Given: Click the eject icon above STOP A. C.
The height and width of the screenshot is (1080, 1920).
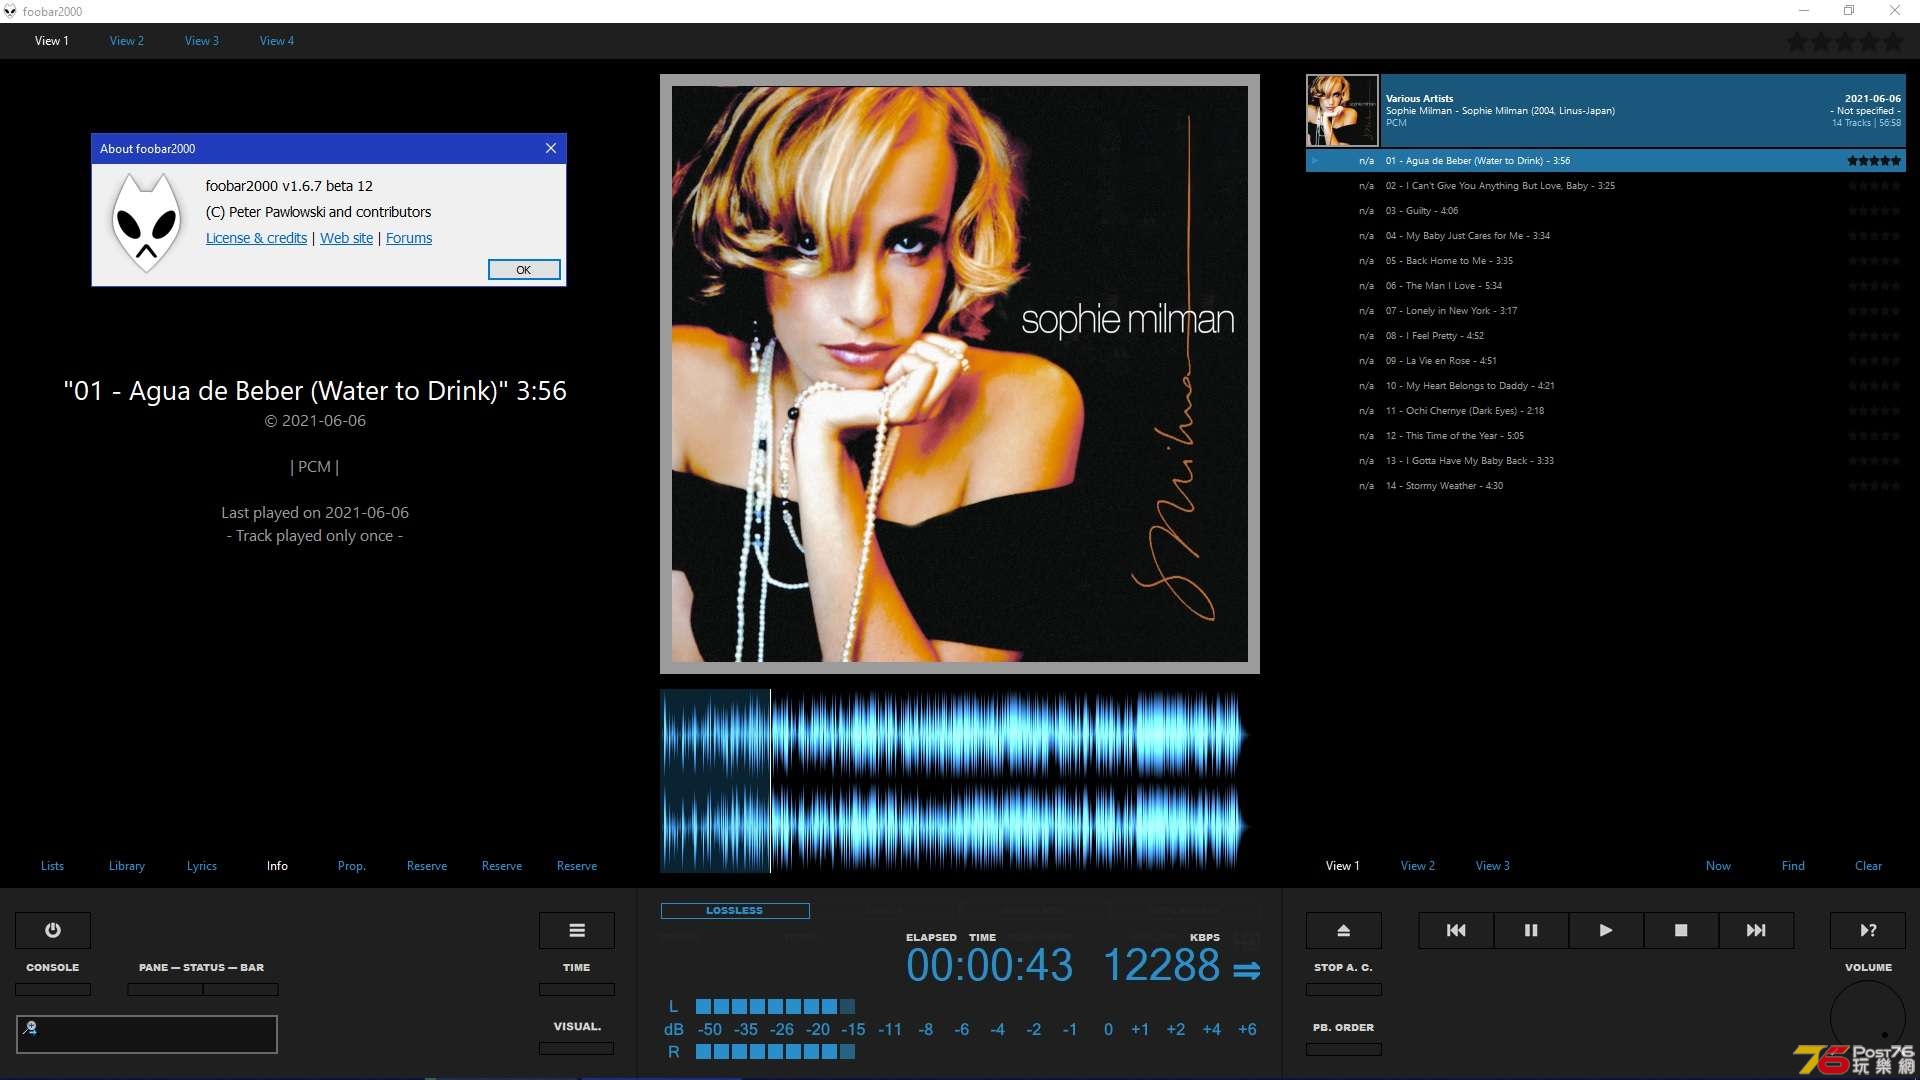Looking at the screenshot, I should pos(1344,930).
